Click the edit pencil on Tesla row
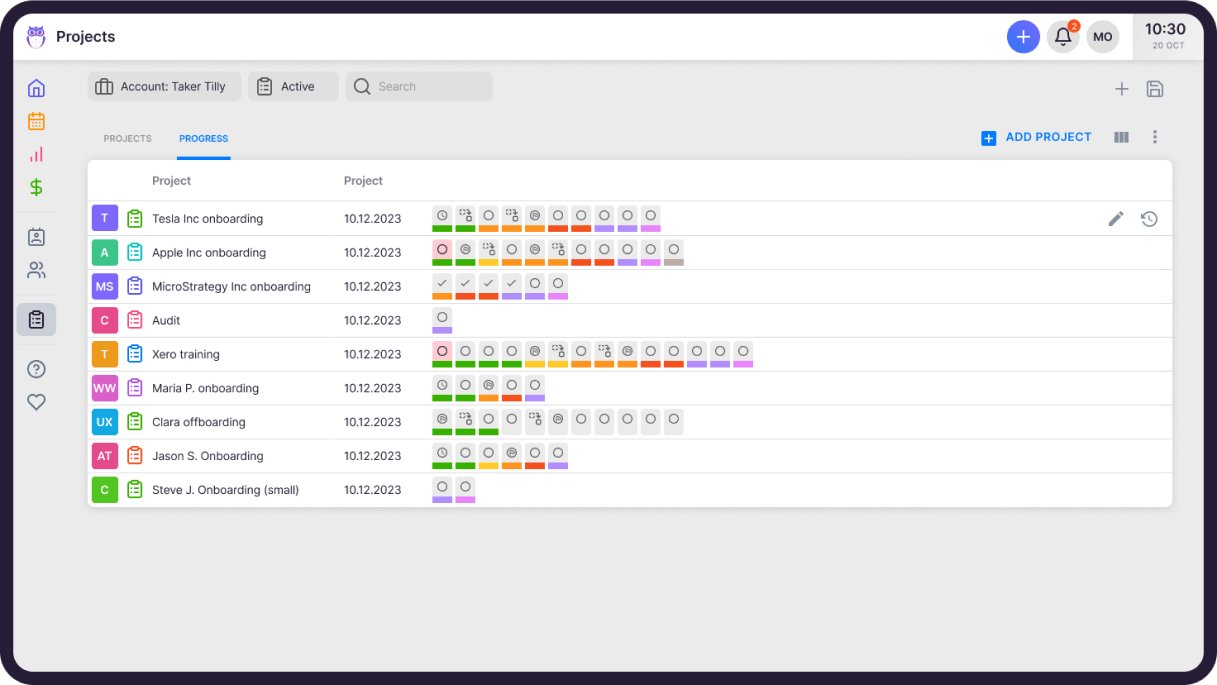This screenshot has height=685, width=1217. 1116,219
